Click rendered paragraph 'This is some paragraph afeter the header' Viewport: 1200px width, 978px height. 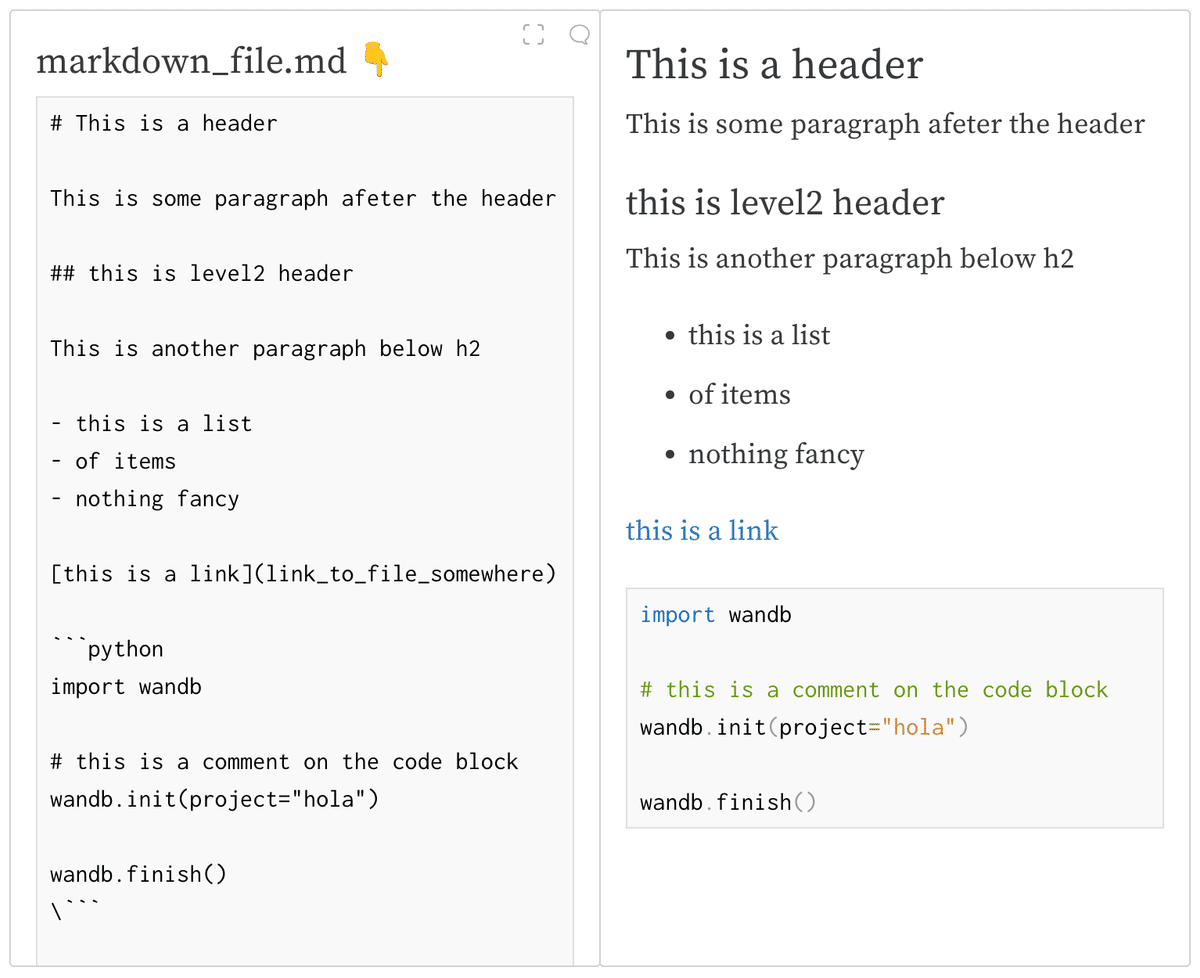pos(885,124)
